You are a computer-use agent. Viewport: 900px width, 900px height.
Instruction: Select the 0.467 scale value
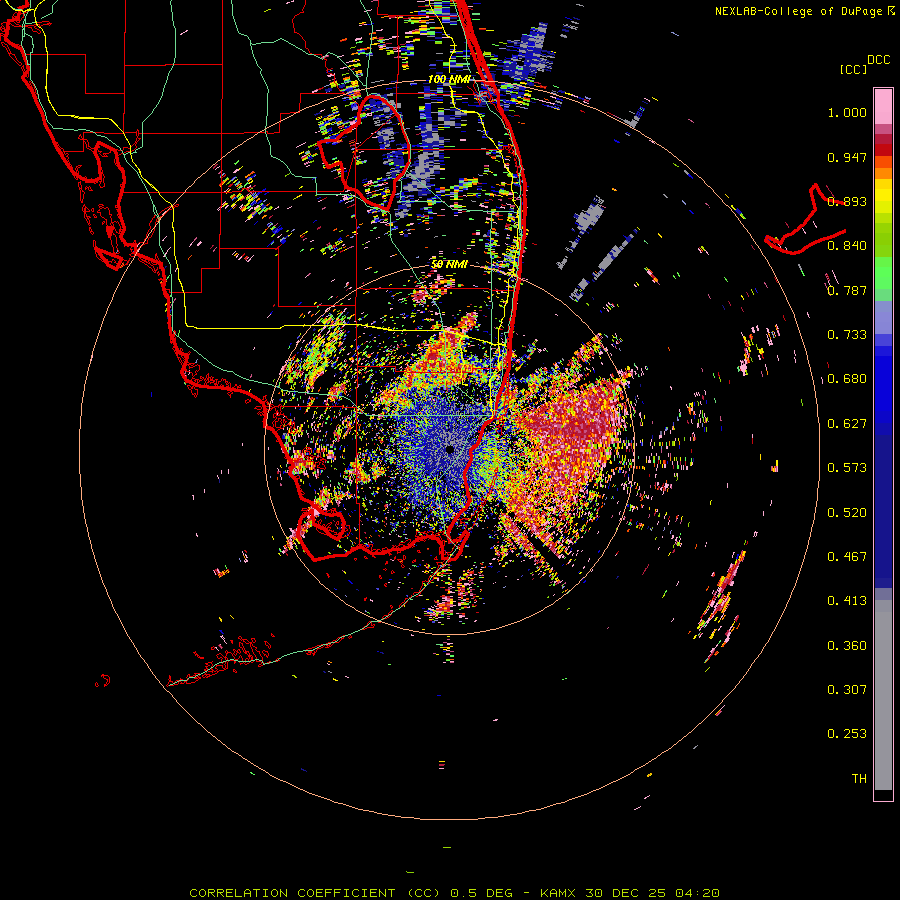847,557
